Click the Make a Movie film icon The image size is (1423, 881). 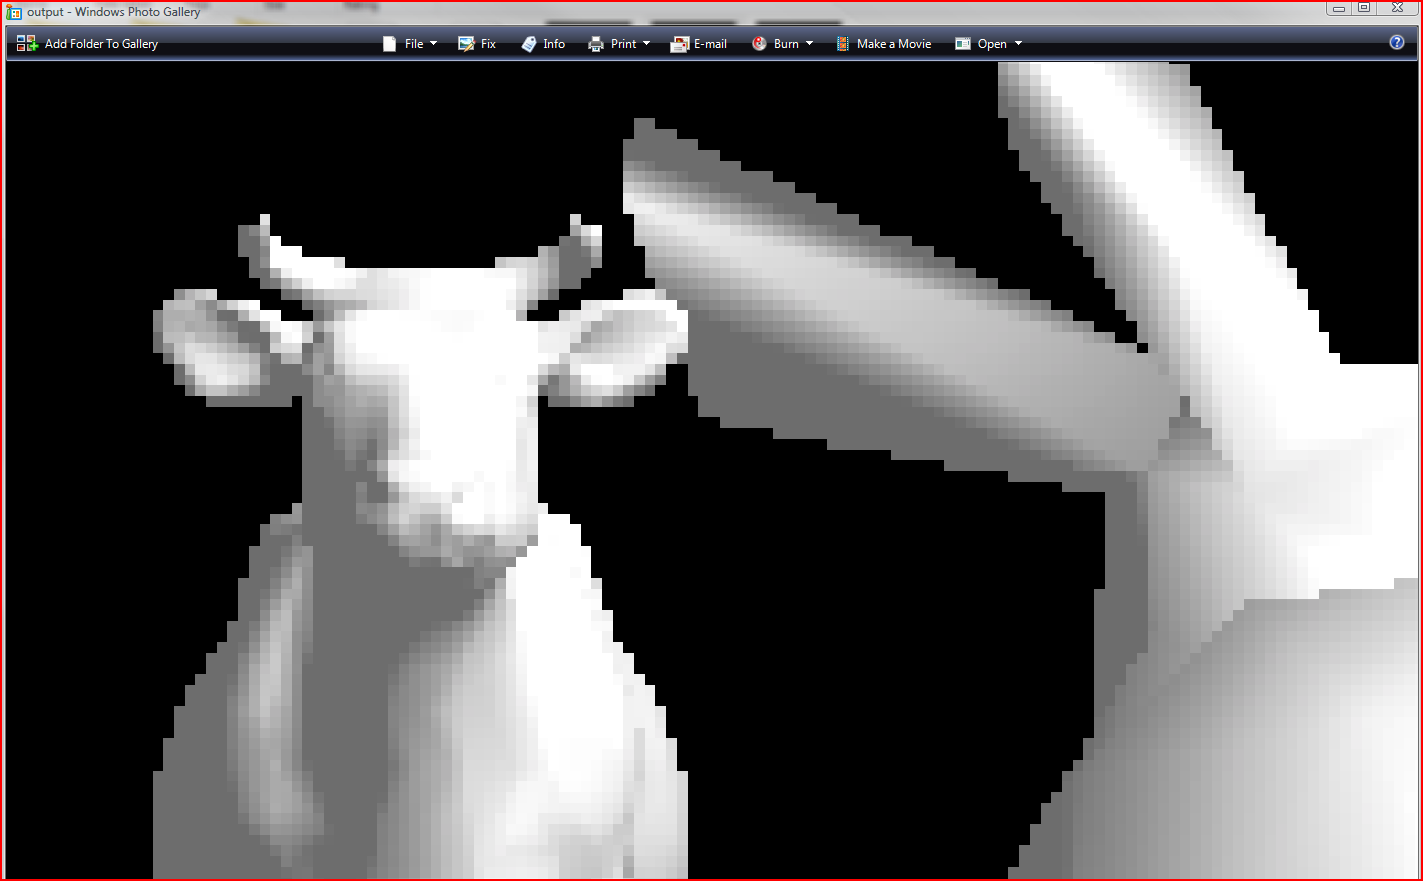pos(842,44)
